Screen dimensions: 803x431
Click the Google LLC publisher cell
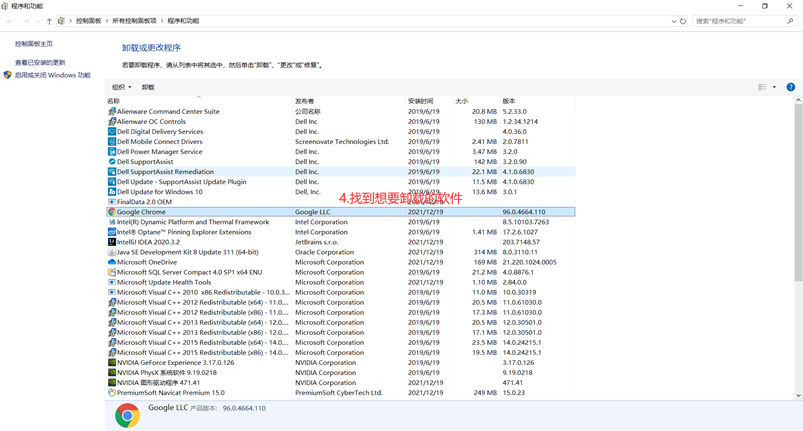[x=312, y=212]
